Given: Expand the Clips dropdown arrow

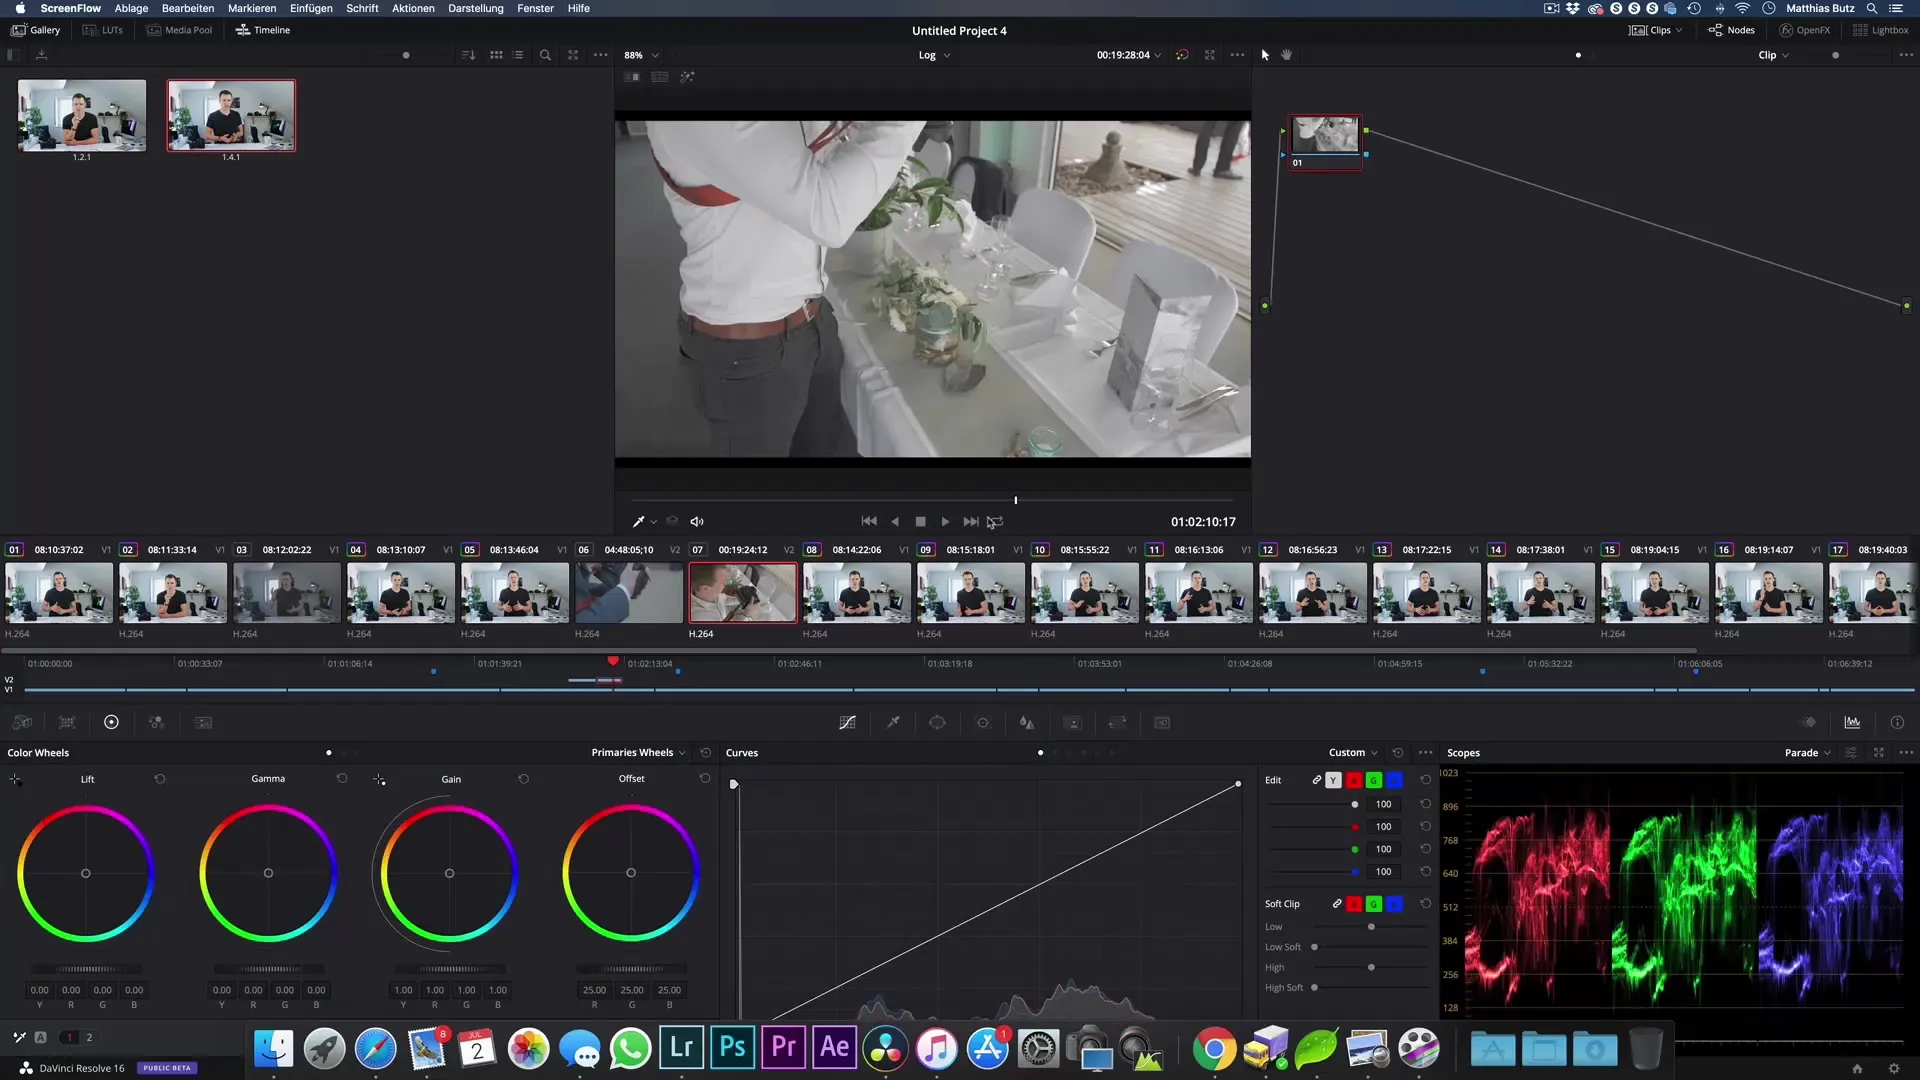Looking at the screenshot, I should 1679,30.
